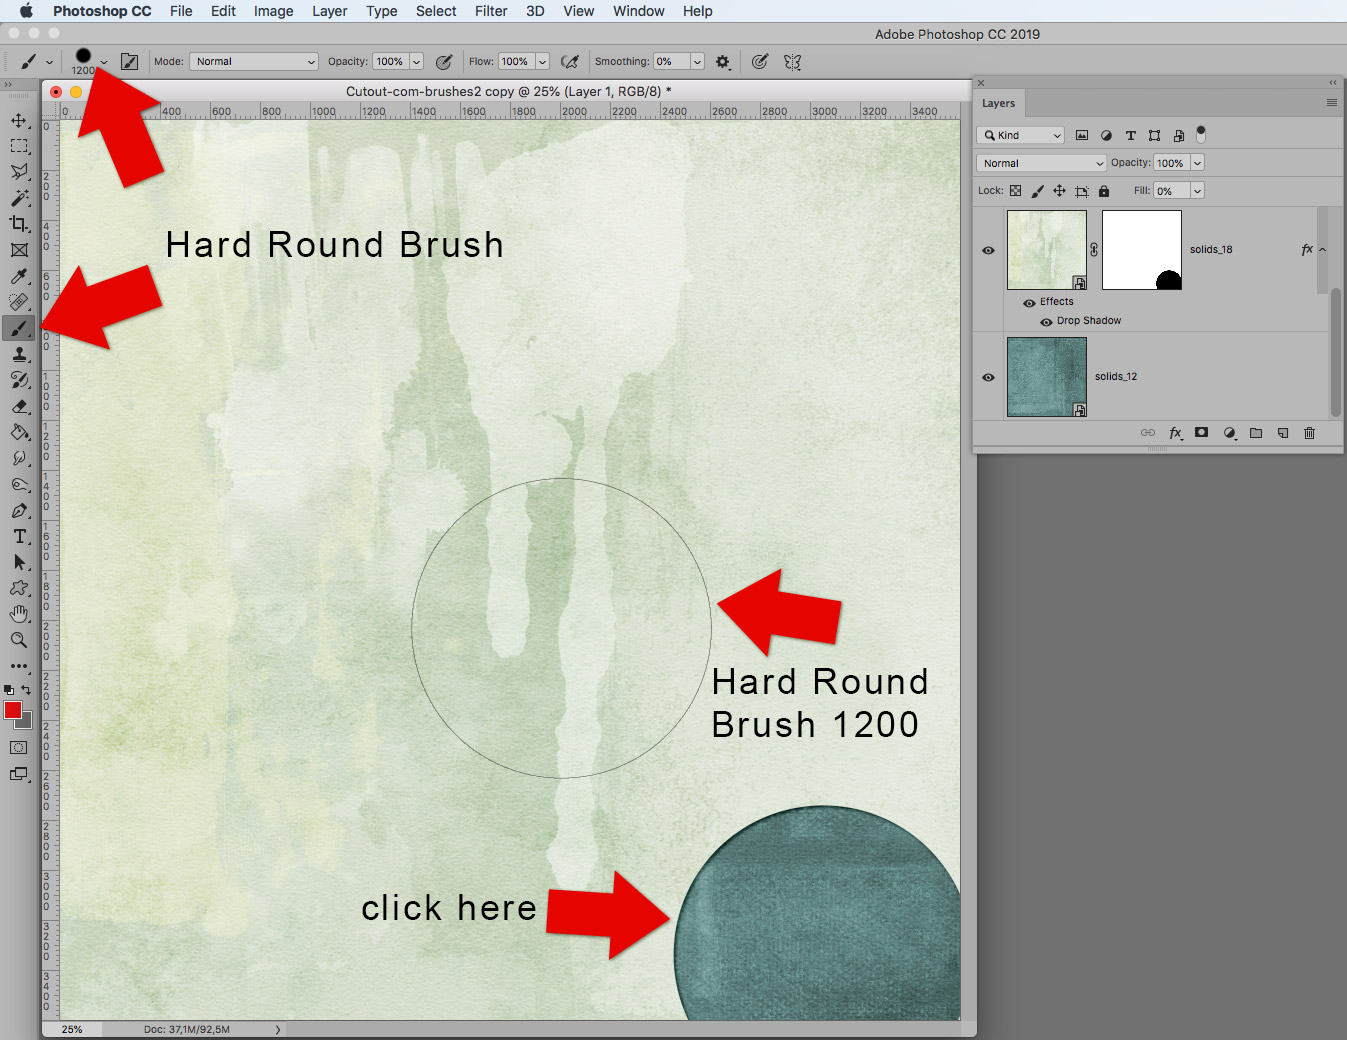
Task: Select the Frame tool
Action: [x=19, y=250]
